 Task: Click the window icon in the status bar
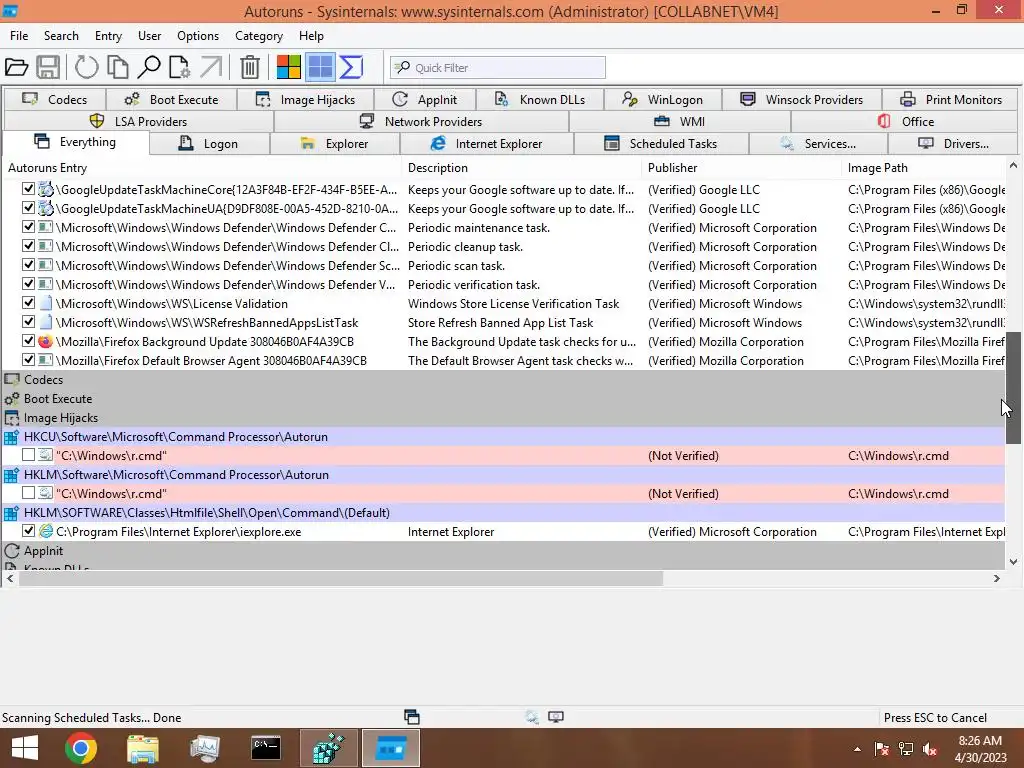(x=412, y=717)
